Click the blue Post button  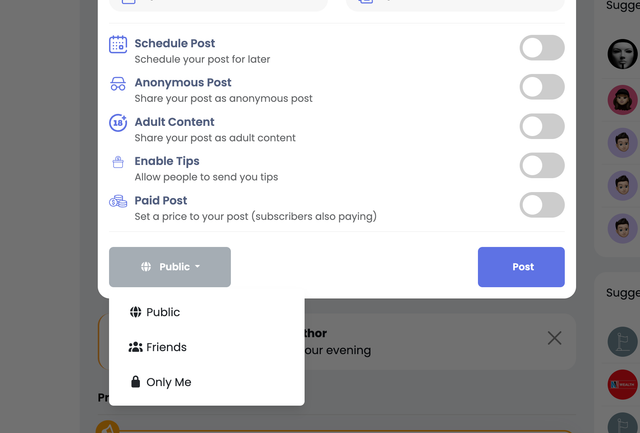(x=521, y=267)
